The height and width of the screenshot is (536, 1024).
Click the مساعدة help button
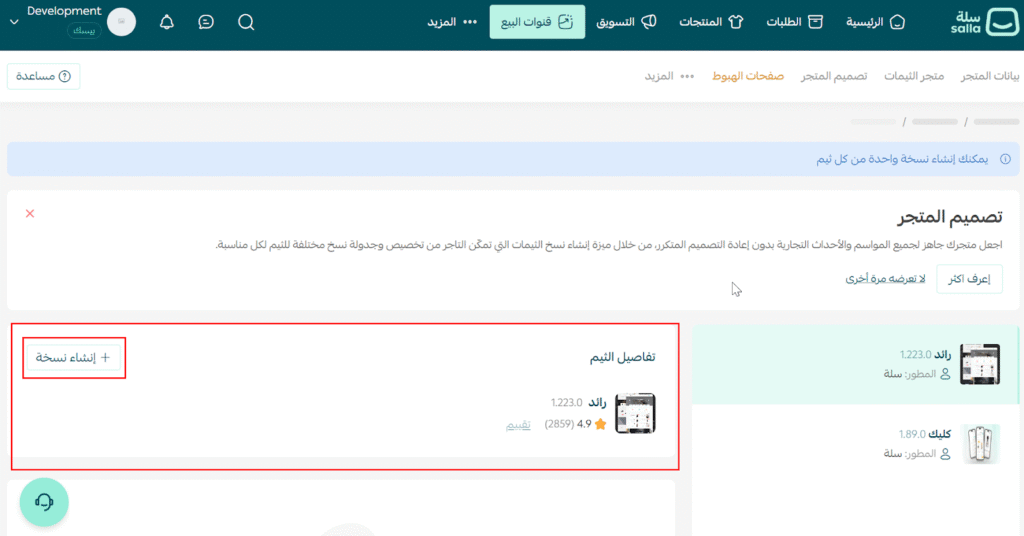(x=43, y=76)
